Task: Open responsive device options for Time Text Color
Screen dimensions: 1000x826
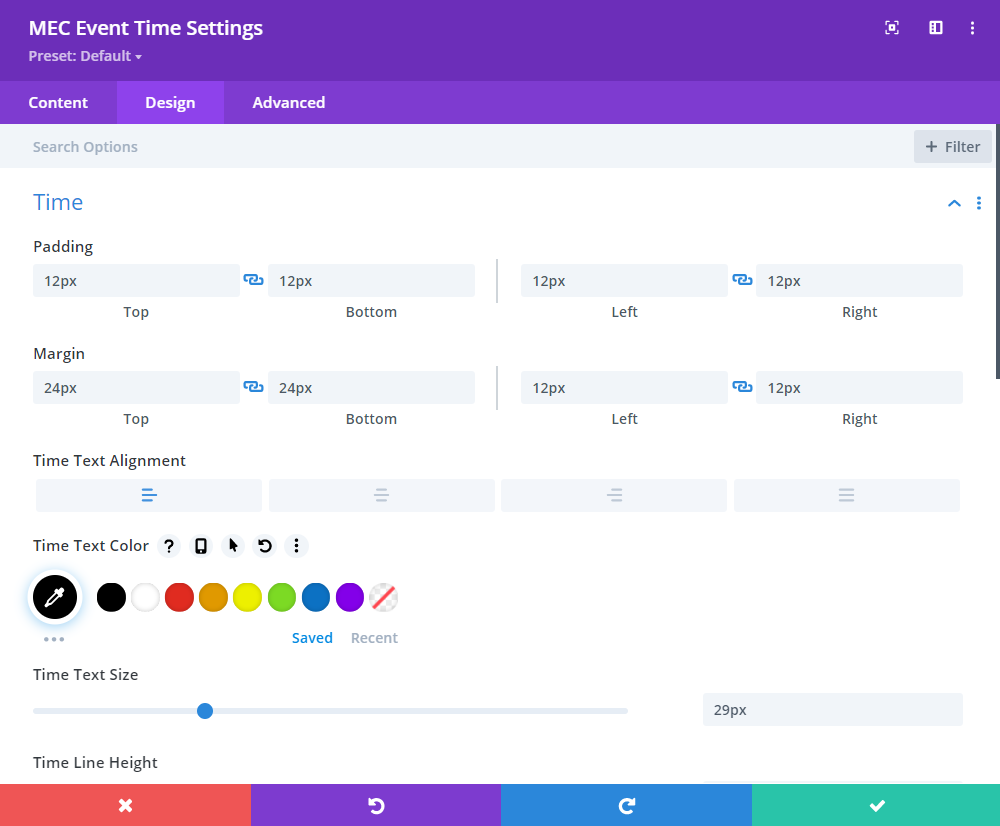Action: [x=201, y=546]
